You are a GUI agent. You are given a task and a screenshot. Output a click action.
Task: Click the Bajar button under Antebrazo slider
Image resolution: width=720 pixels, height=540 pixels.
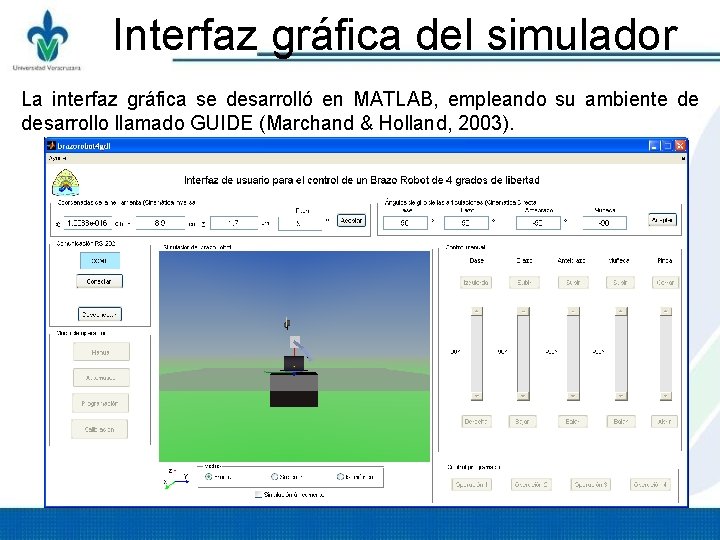(x=573, y=422)
